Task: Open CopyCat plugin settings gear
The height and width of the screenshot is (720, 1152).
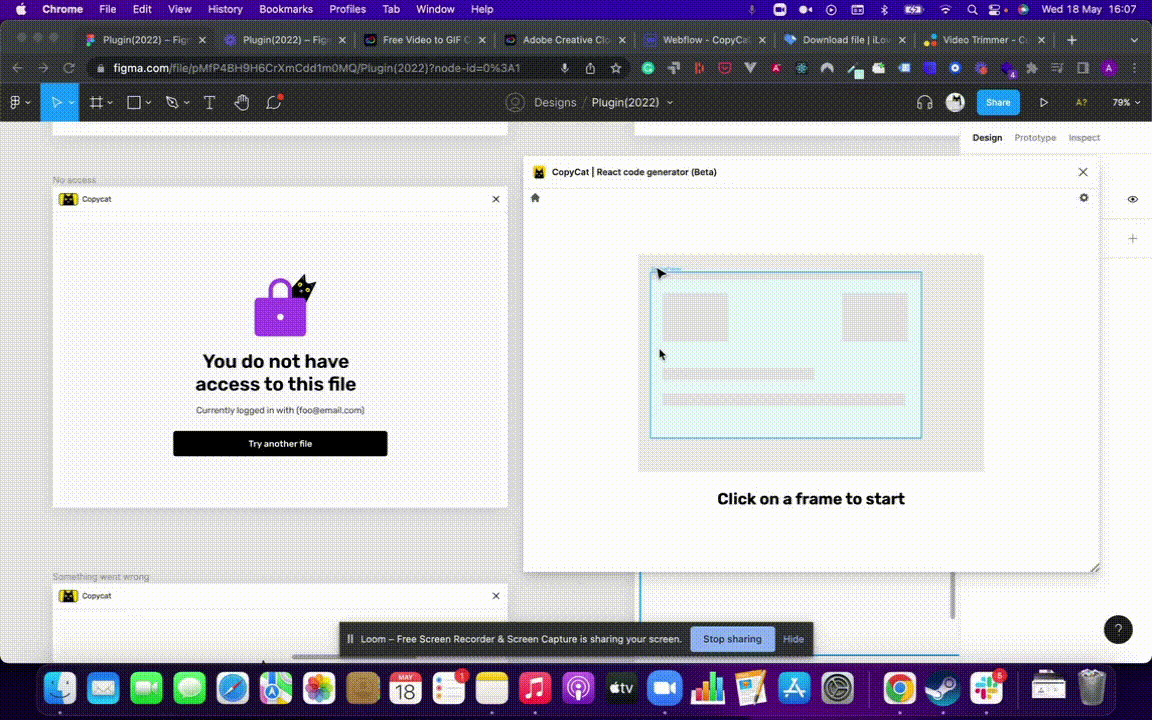Action: click(x=1084, y=198)
